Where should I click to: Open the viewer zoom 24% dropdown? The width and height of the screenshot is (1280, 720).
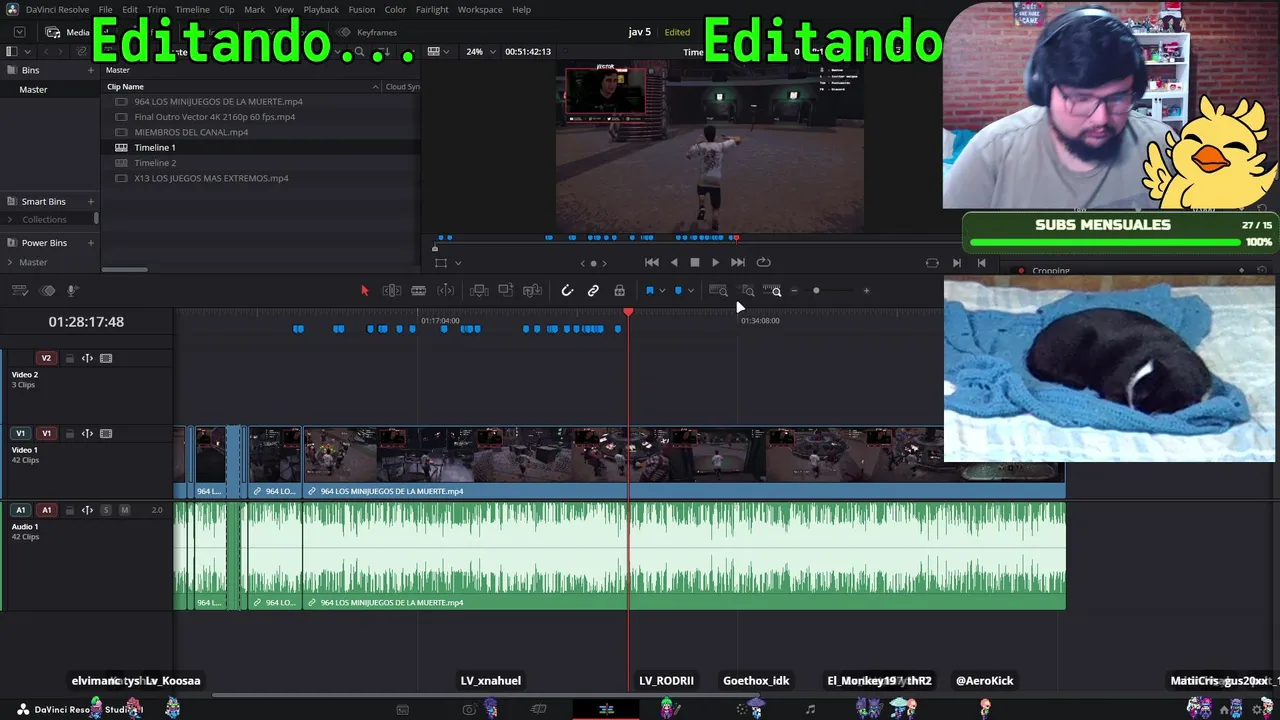point(480,52)
